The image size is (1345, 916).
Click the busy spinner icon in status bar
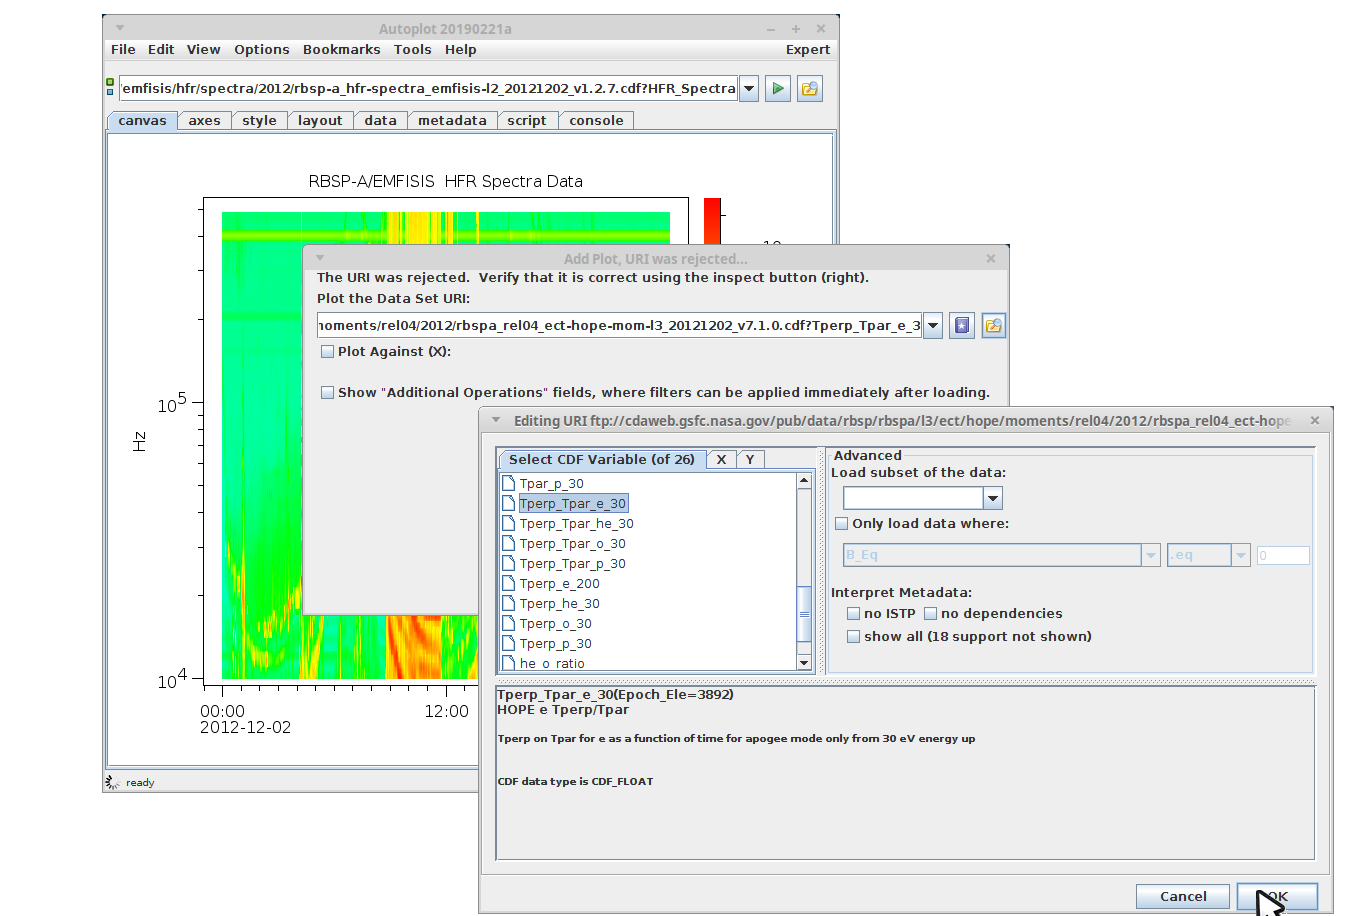(x=113, y=782)
